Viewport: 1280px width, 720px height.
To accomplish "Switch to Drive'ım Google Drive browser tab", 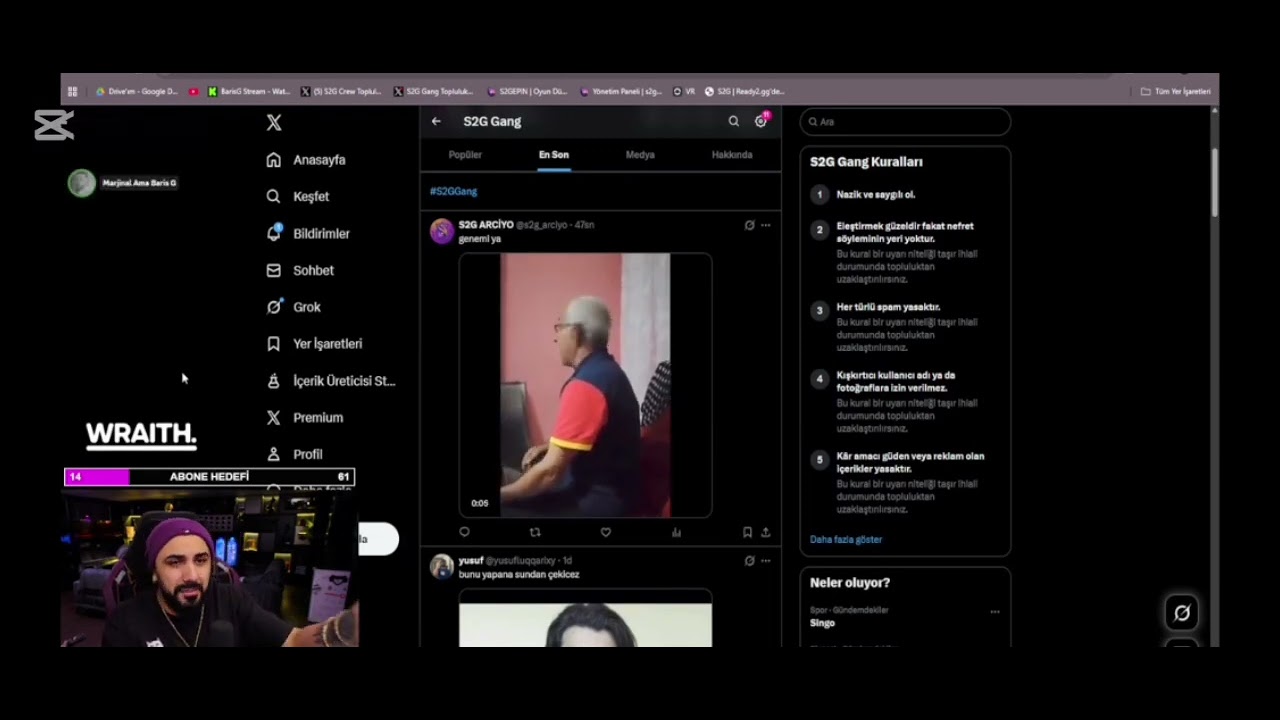I will pyautogui.click(x=137, y=91).
